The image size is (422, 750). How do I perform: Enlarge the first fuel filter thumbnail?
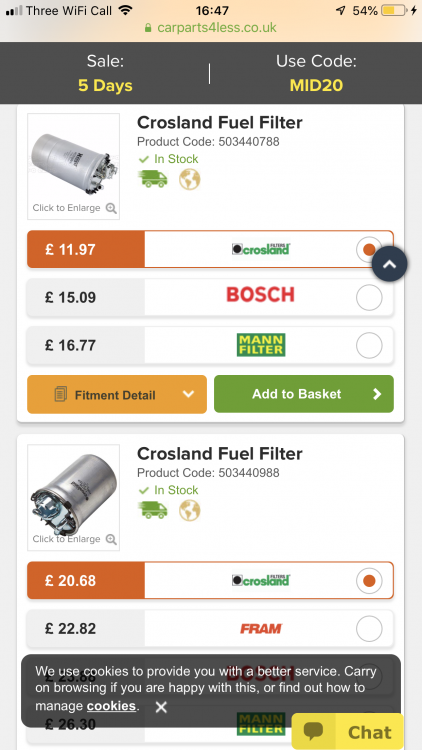click(x=74, y=166)
